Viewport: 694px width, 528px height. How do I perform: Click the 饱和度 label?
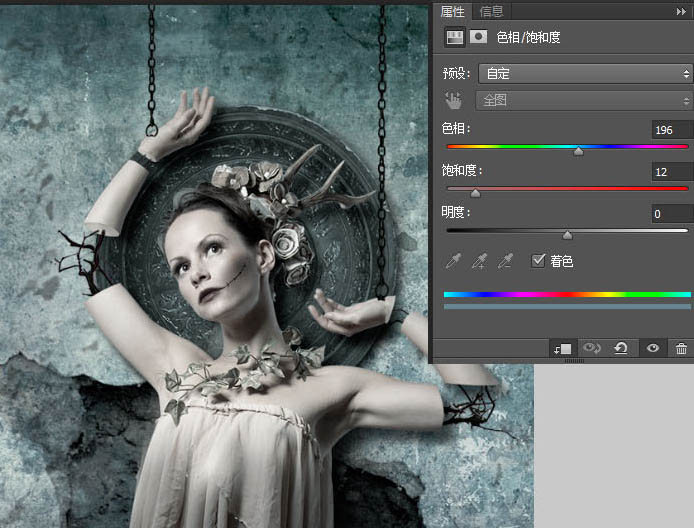click(x=462, y=170)
